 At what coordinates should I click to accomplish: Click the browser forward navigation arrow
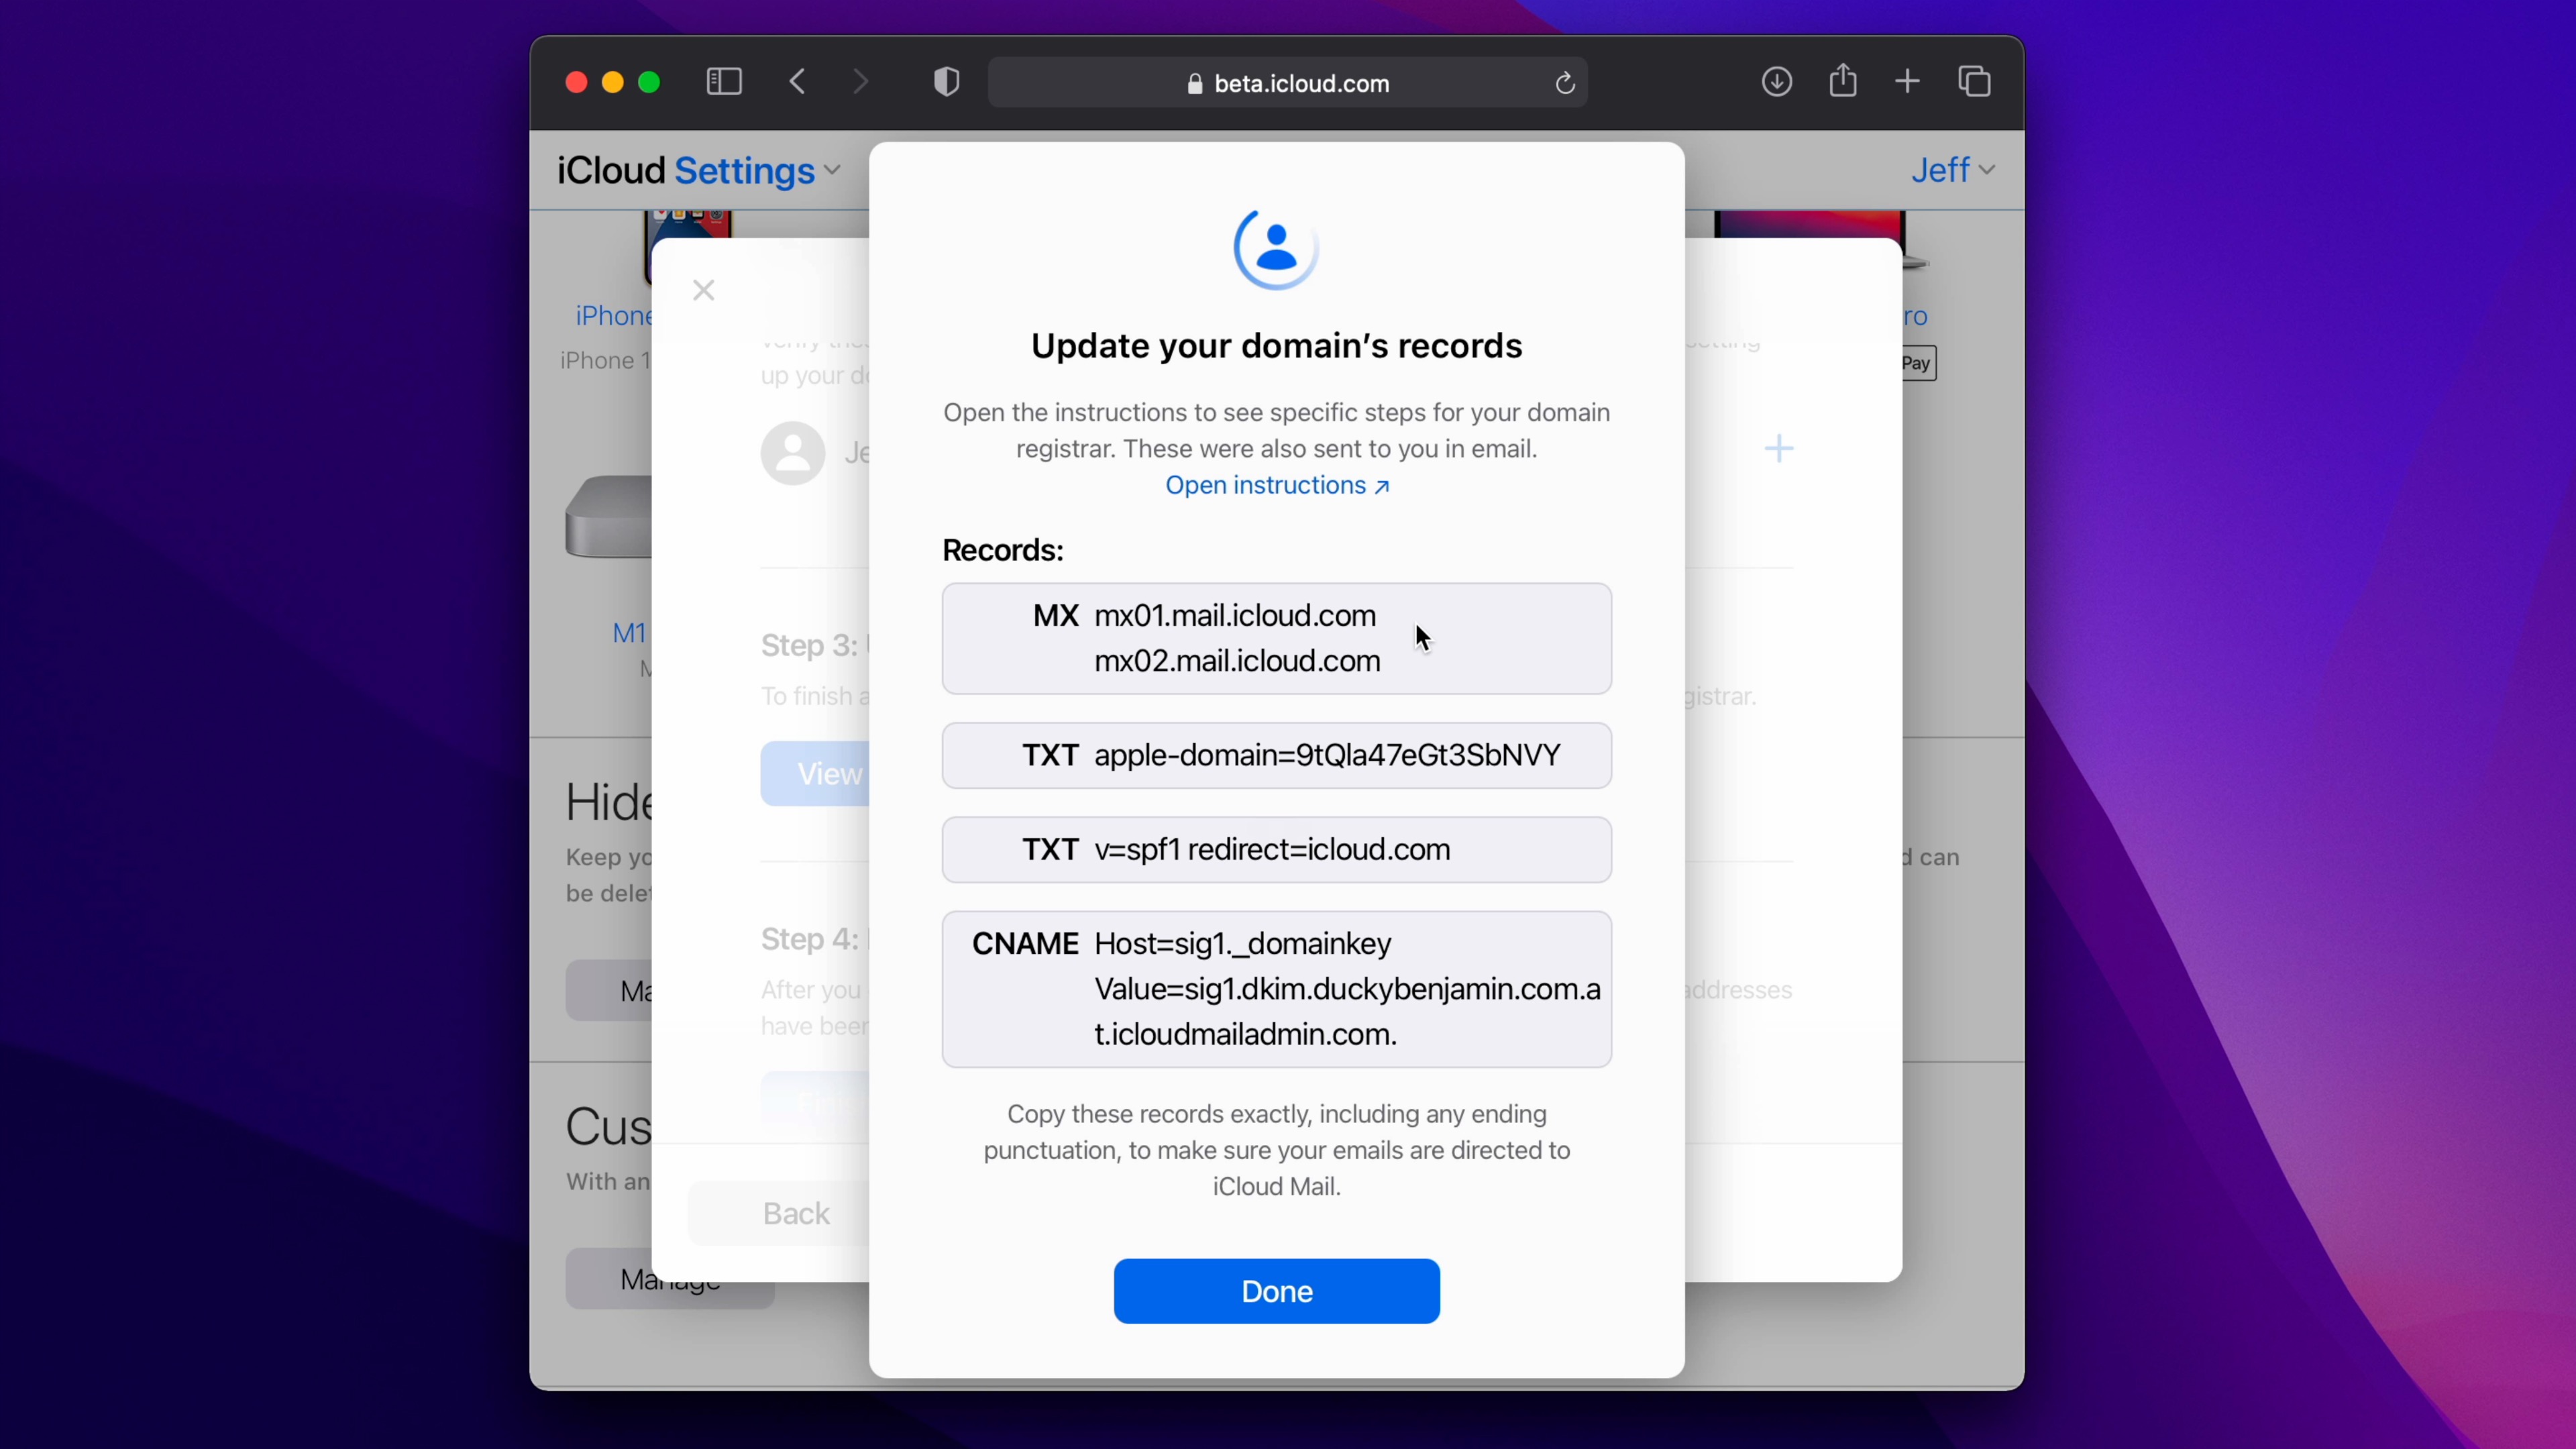tap(860, 83)
